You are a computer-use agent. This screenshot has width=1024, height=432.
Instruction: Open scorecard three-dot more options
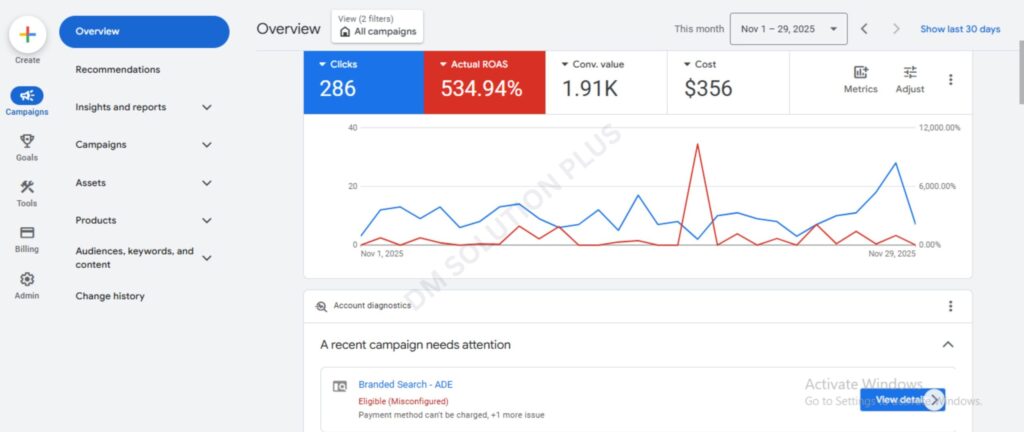pyautogui.click(x=950, y=79)
